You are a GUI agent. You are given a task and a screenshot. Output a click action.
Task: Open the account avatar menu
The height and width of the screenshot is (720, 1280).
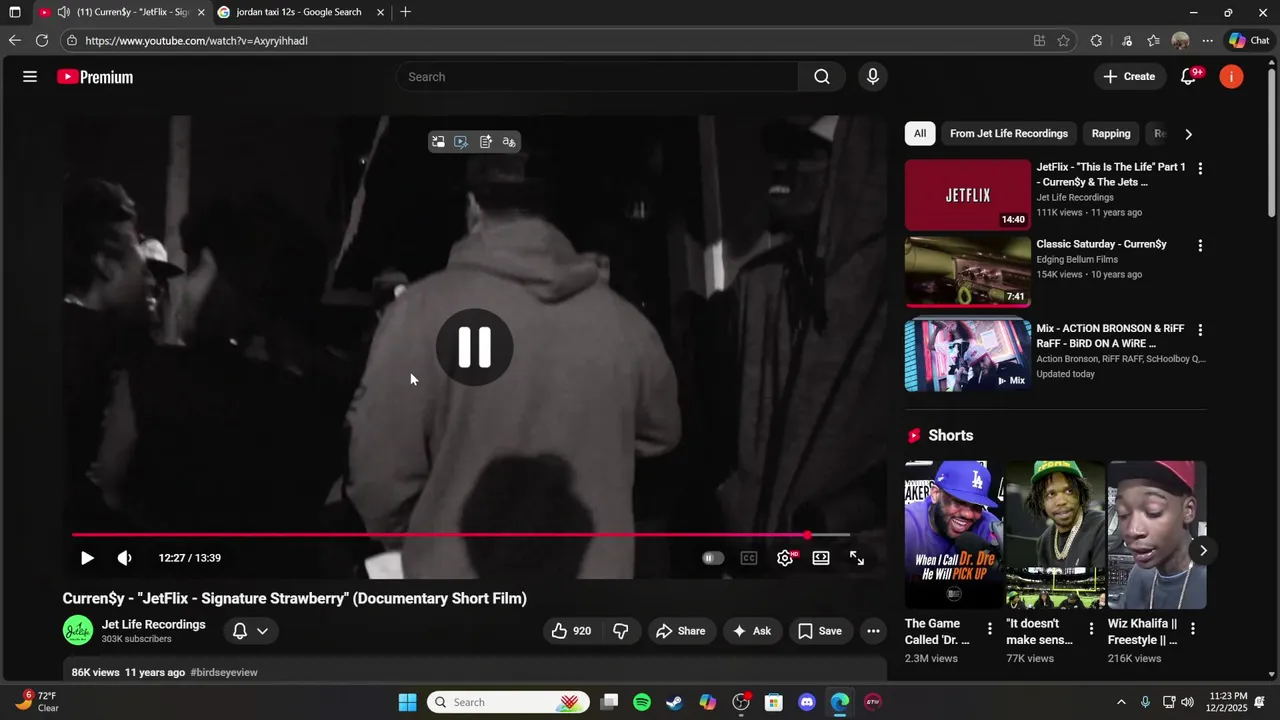(1232, 77)
